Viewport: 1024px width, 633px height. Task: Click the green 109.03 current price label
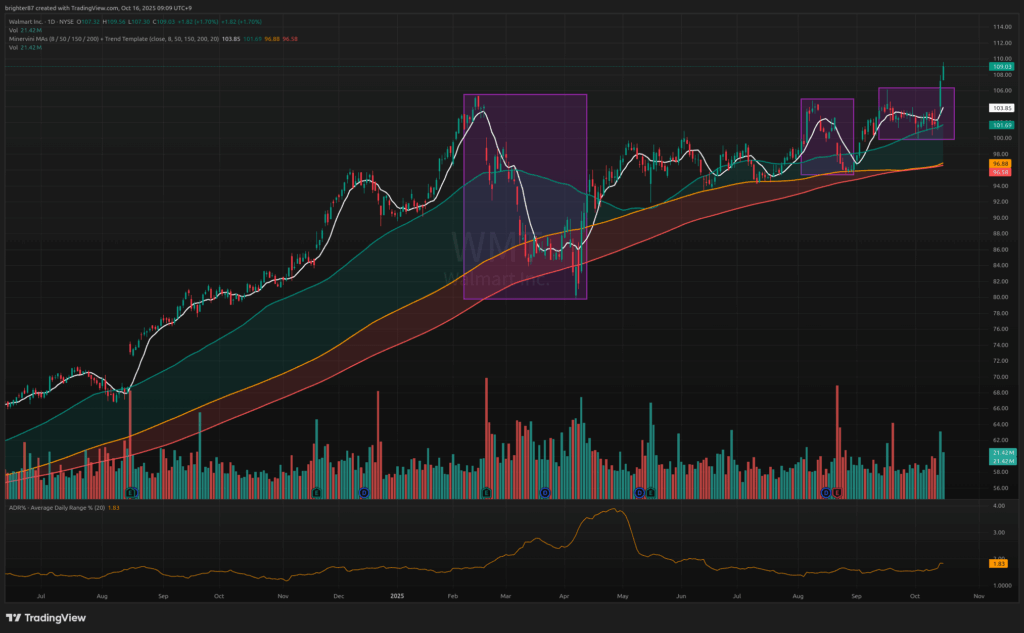[1002, 67]
